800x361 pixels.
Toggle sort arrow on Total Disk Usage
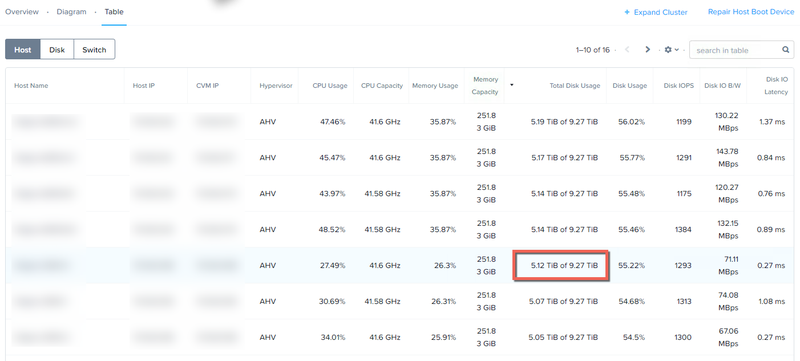(512, 85)
